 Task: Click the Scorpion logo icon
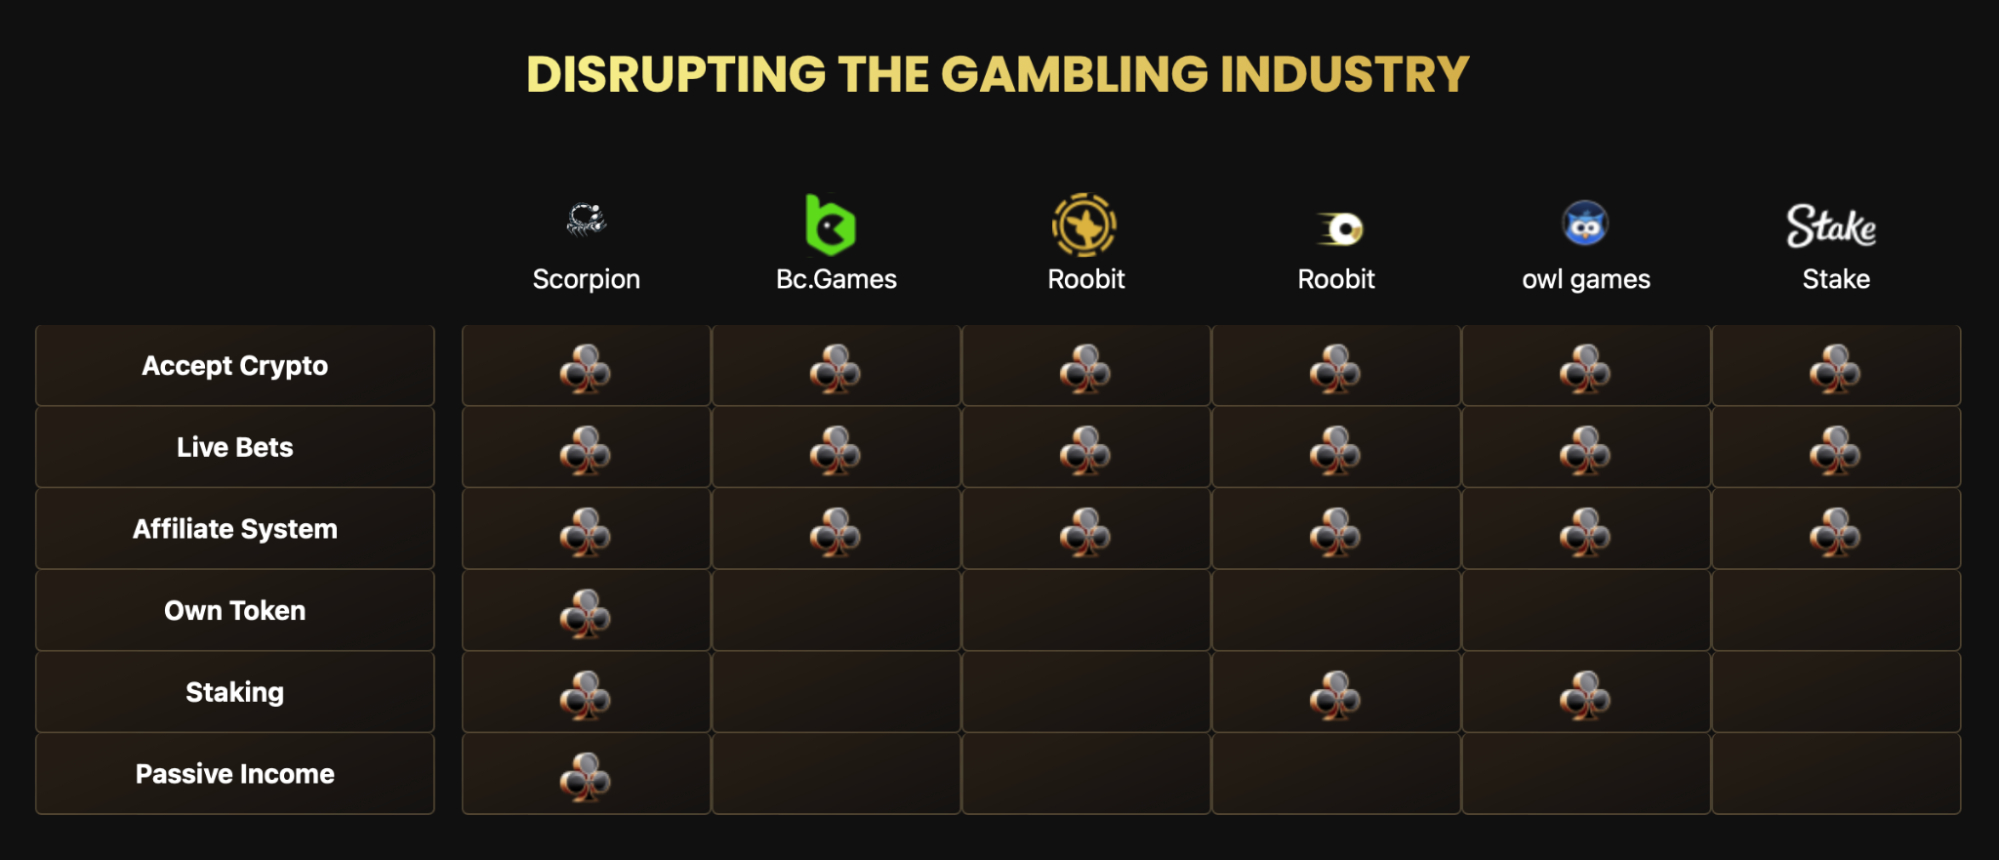click(586, 219)
